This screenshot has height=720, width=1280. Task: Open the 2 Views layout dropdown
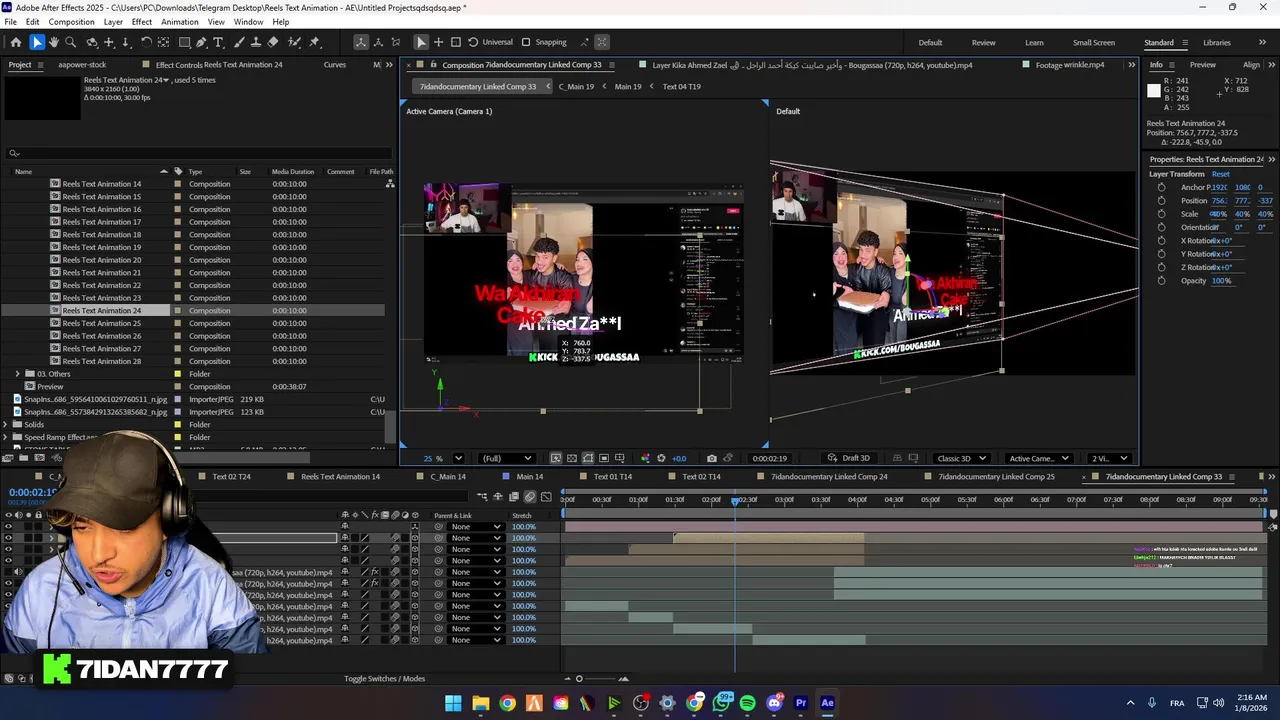click(x=1111, y=458)
